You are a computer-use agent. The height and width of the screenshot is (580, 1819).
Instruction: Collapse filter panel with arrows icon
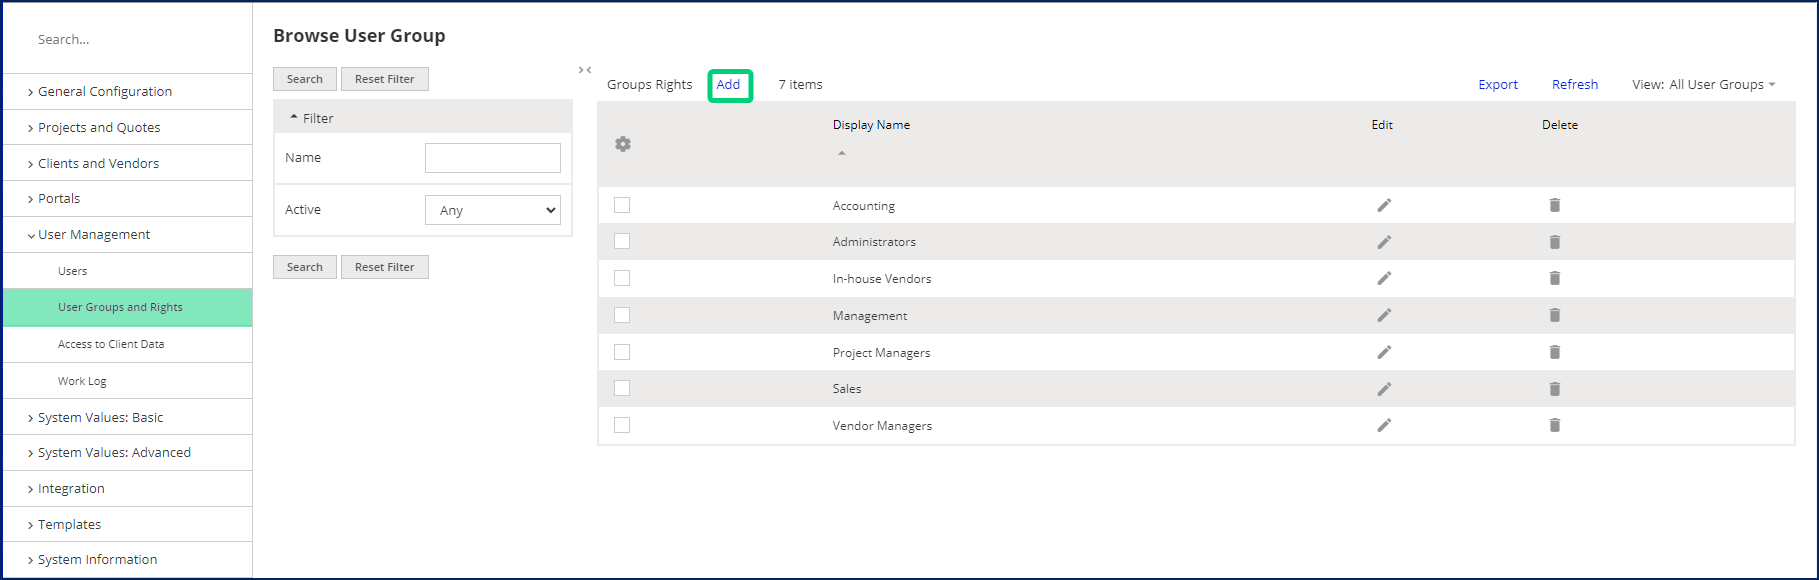585,70
